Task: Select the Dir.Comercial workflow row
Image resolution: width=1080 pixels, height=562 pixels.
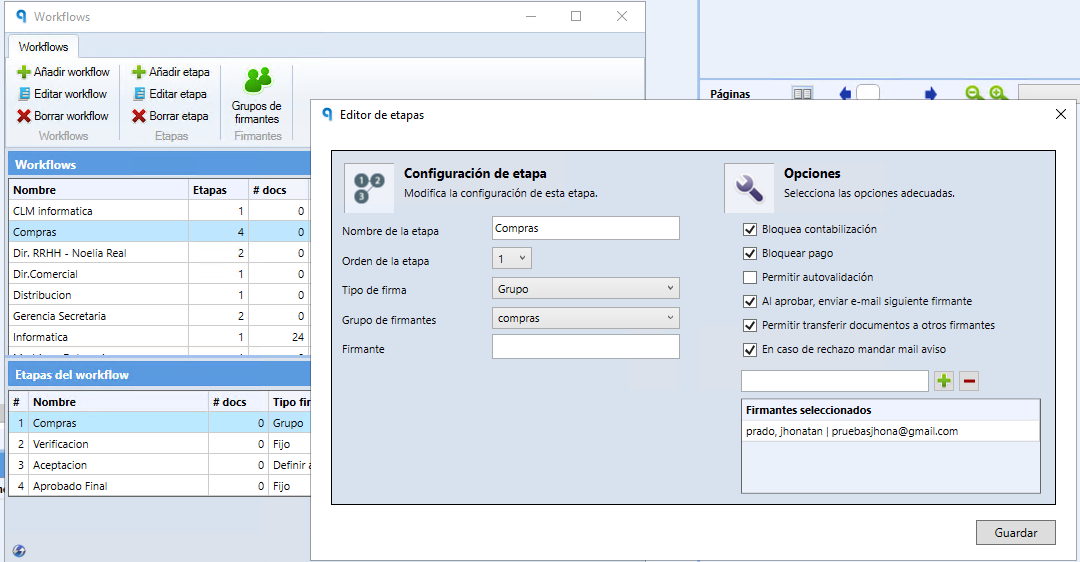Action: tap(160, 274)
